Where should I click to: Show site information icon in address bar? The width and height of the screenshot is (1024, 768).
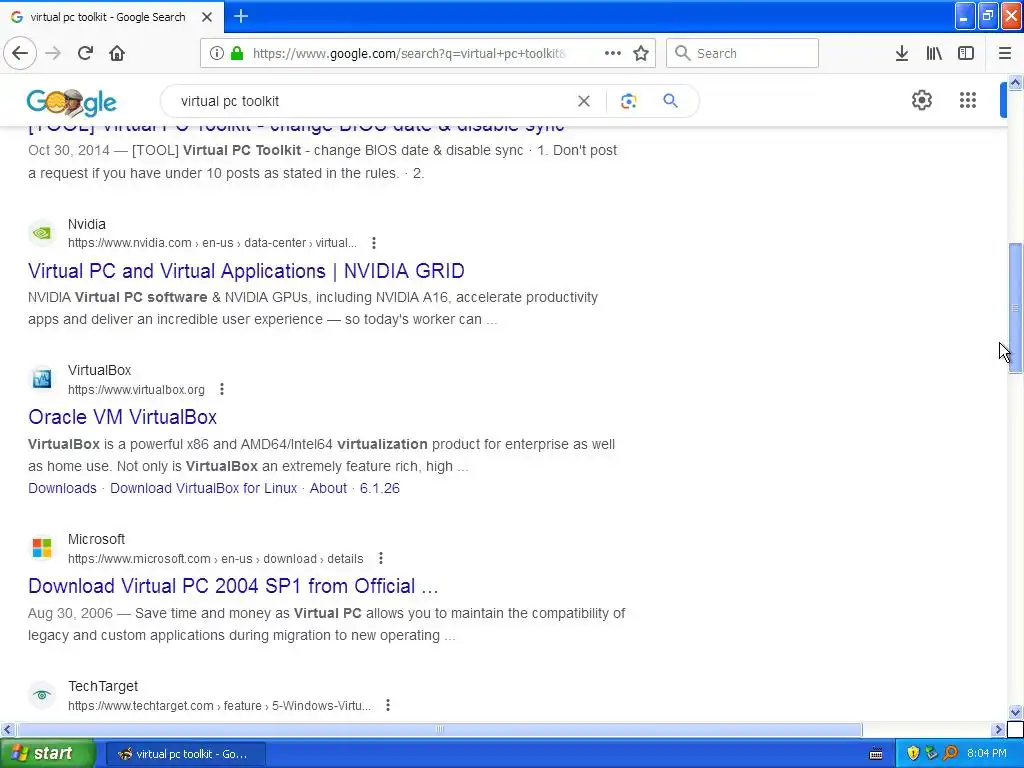[217, 54]
